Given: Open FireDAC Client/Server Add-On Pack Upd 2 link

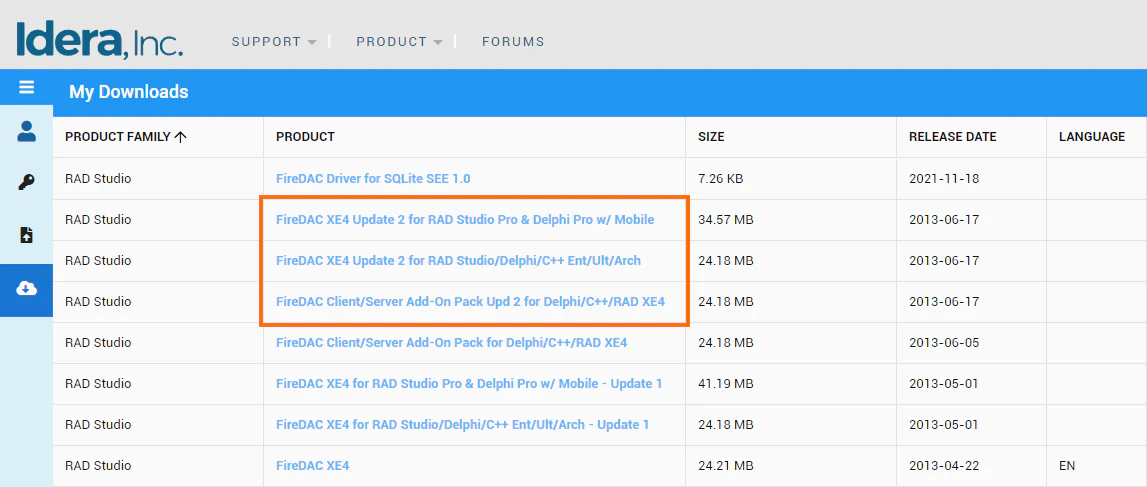Looking at the screenshot, I should pyautogui.click(x=470, y=301).
